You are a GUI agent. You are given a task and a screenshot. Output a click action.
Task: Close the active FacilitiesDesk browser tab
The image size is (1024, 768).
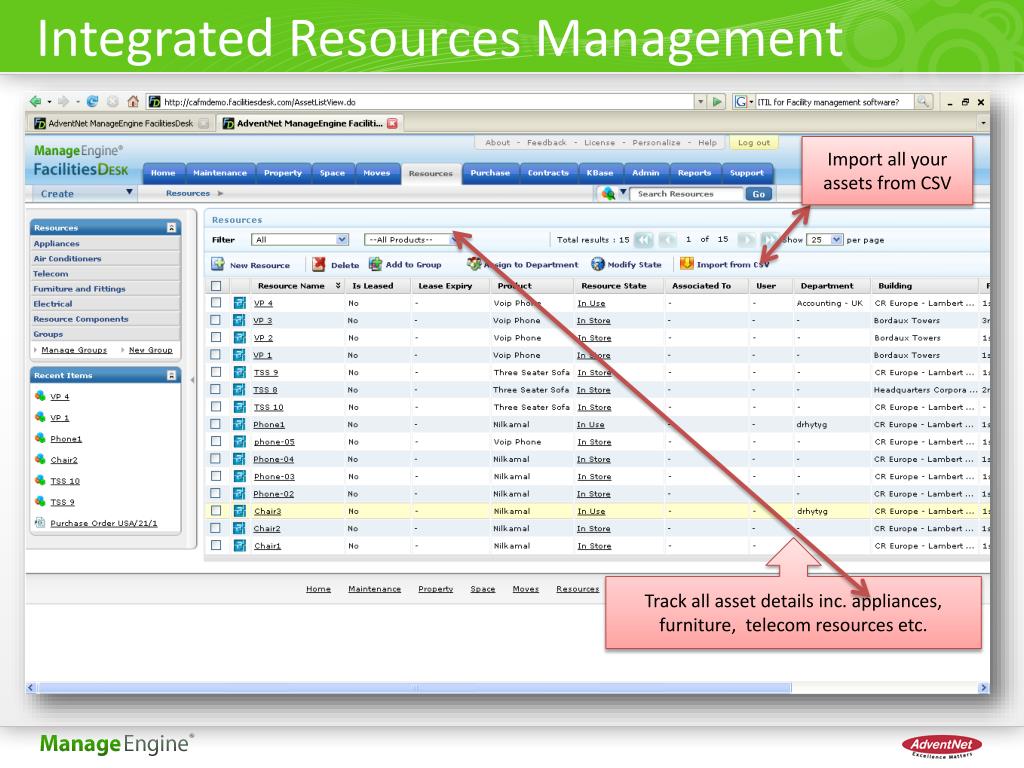(392, 123)
